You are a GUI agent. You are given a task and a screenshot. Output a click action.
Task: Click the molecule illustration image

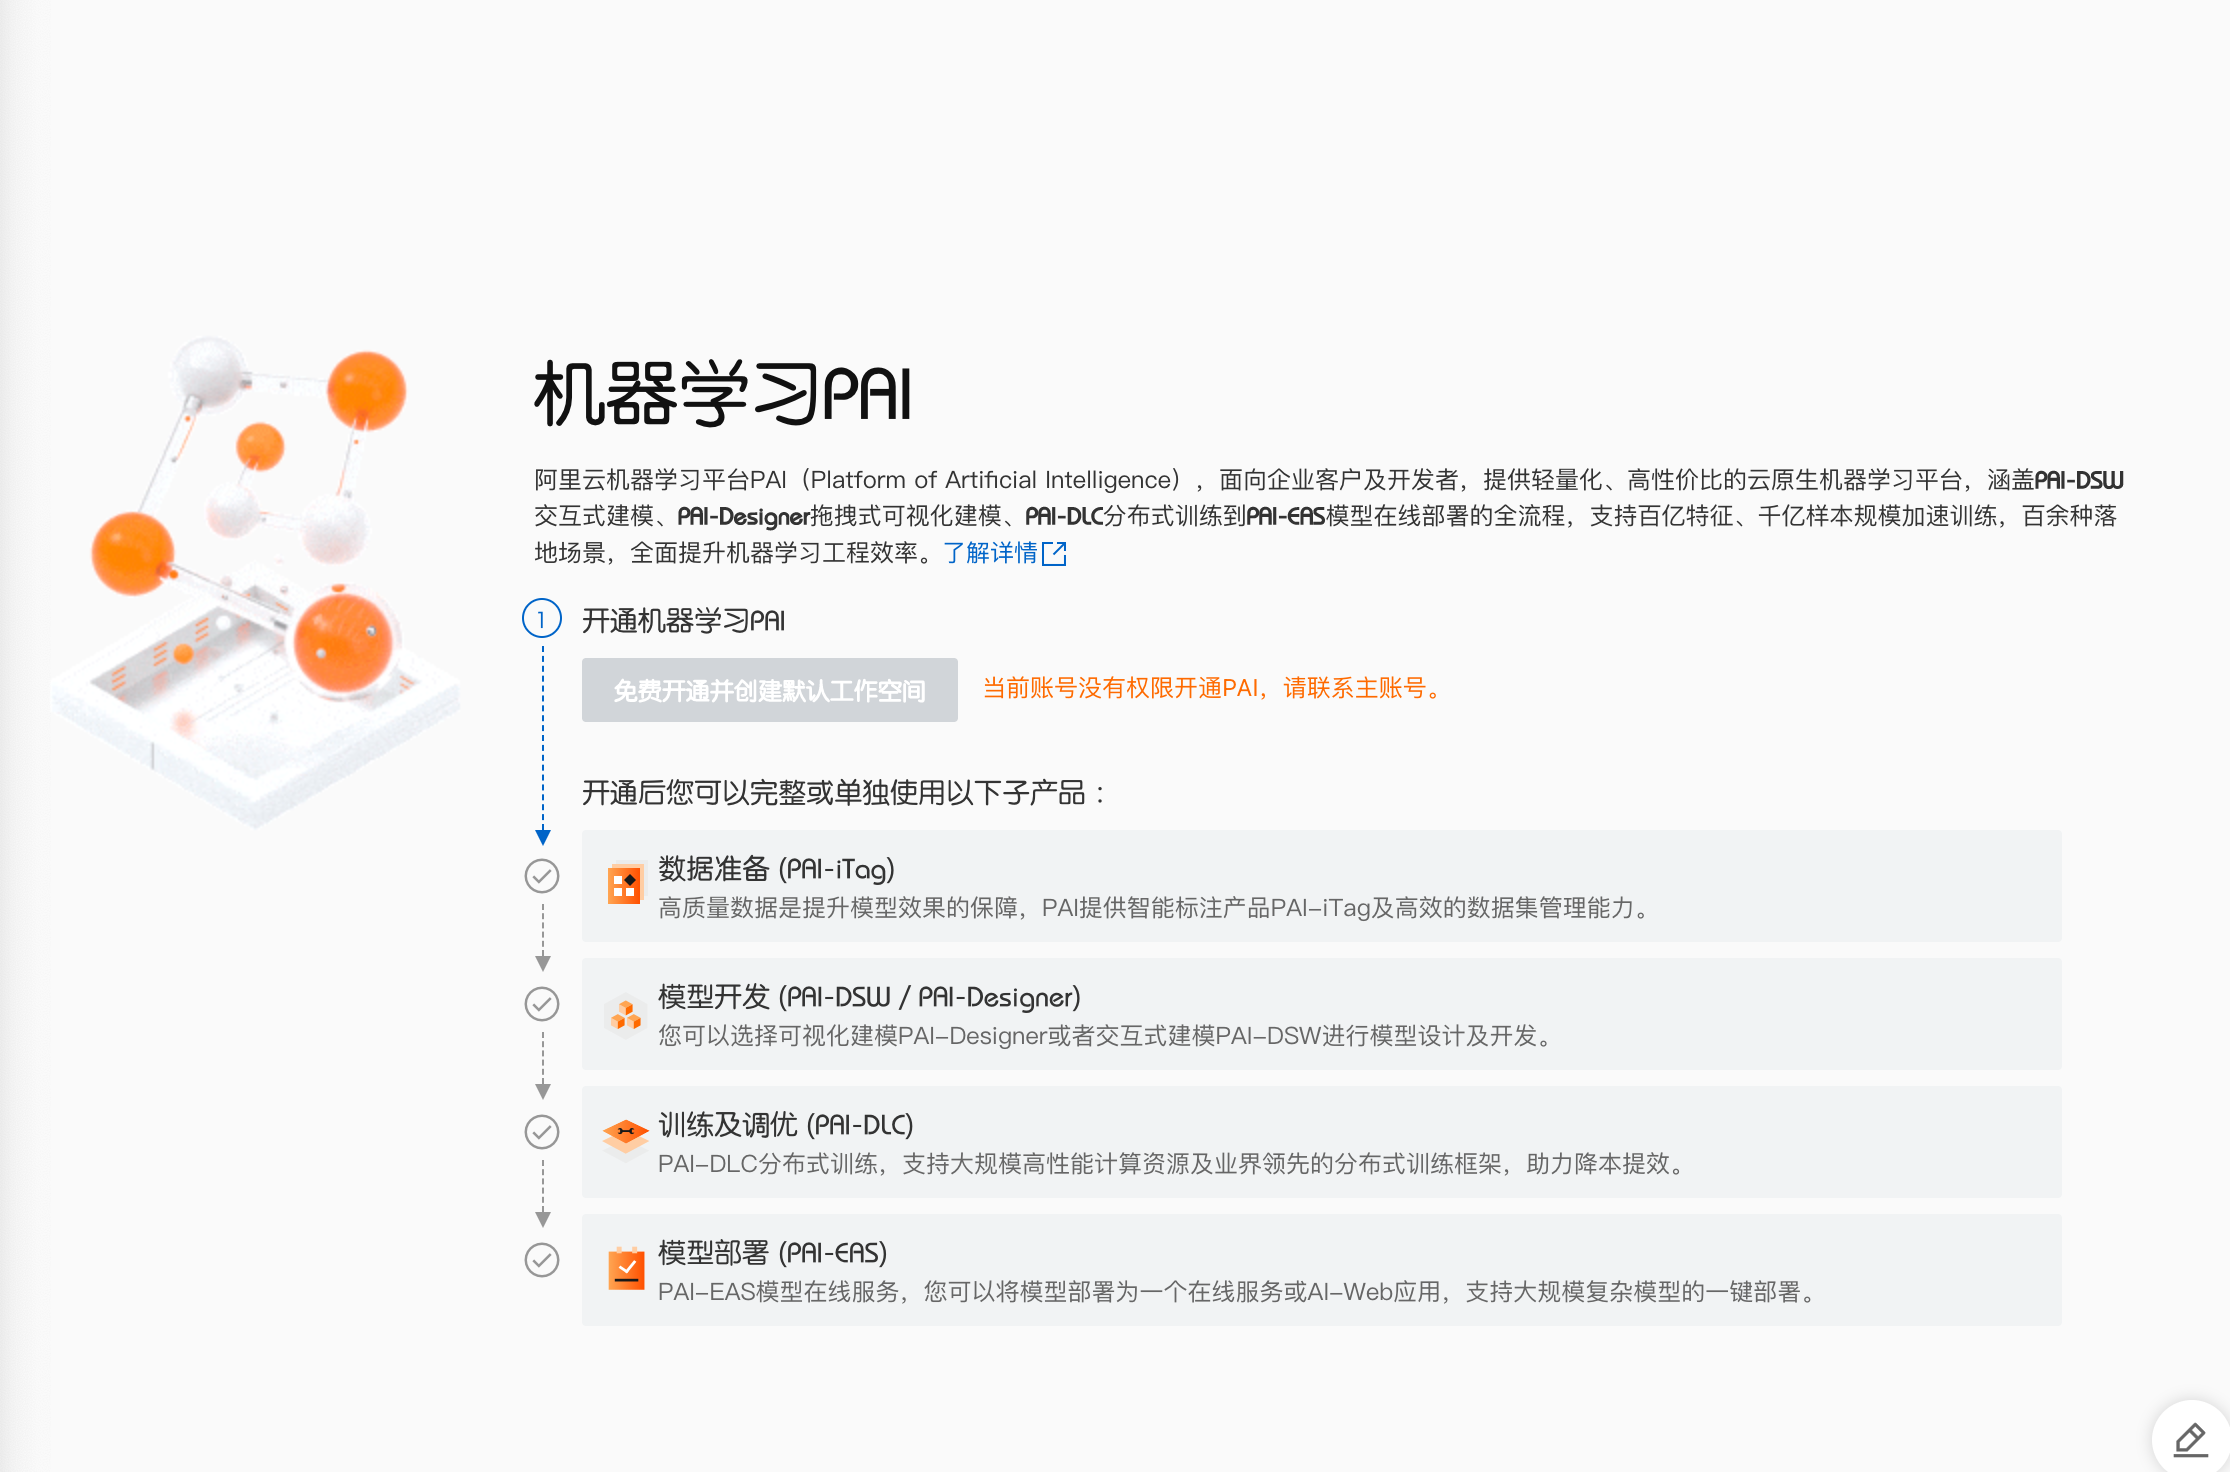[254, 580]
